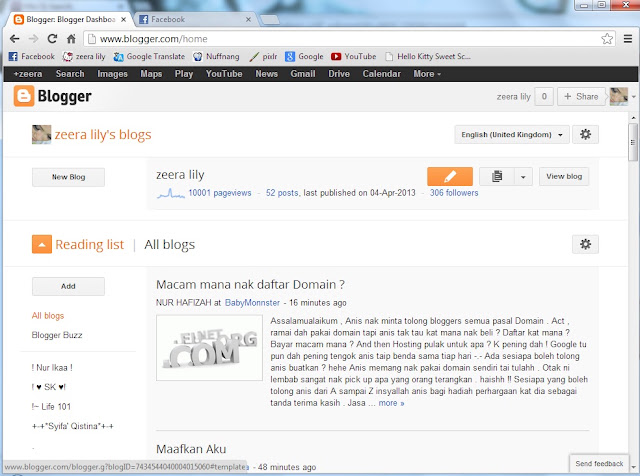Viewport: 640px width, 476px height.
Task: Open the zeera lily bookmark
Action: pyautogui.click(x=84, y=56)
